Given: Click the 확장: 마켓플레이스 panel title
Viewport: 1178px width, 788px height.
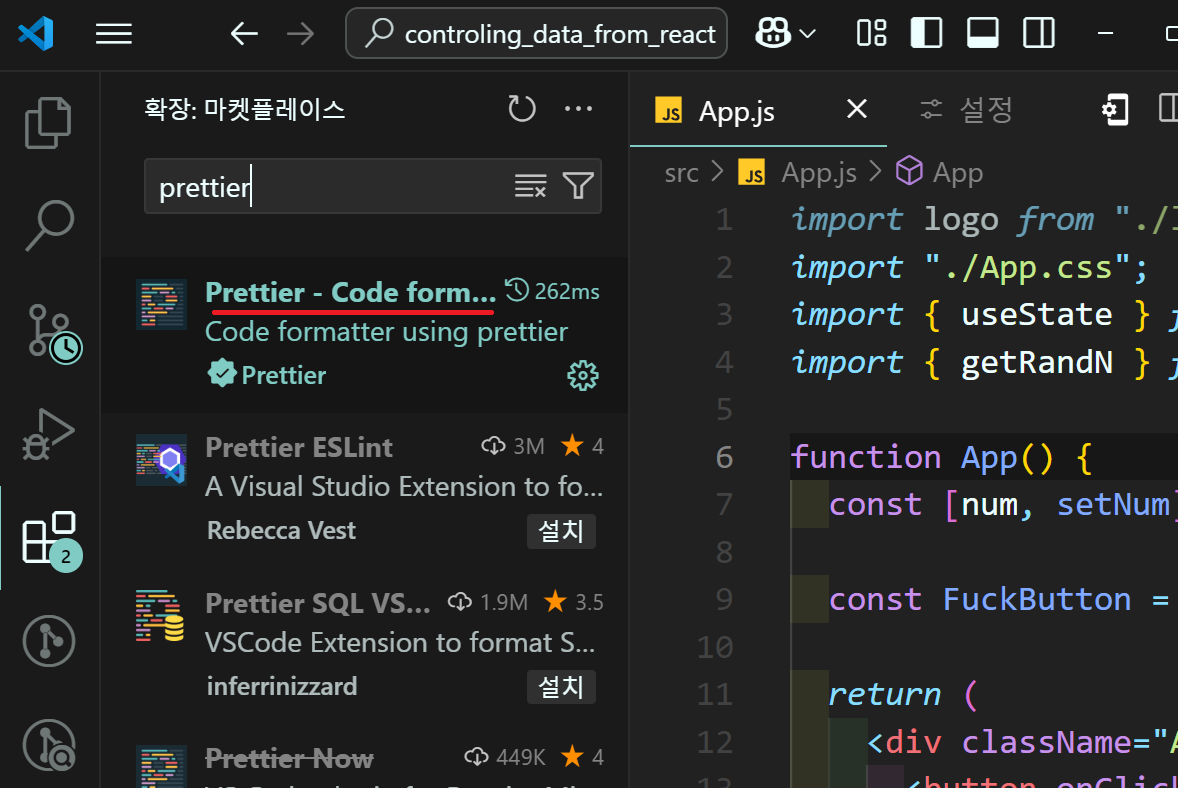Looking at the screenshot, I should [x=245, y=110].
